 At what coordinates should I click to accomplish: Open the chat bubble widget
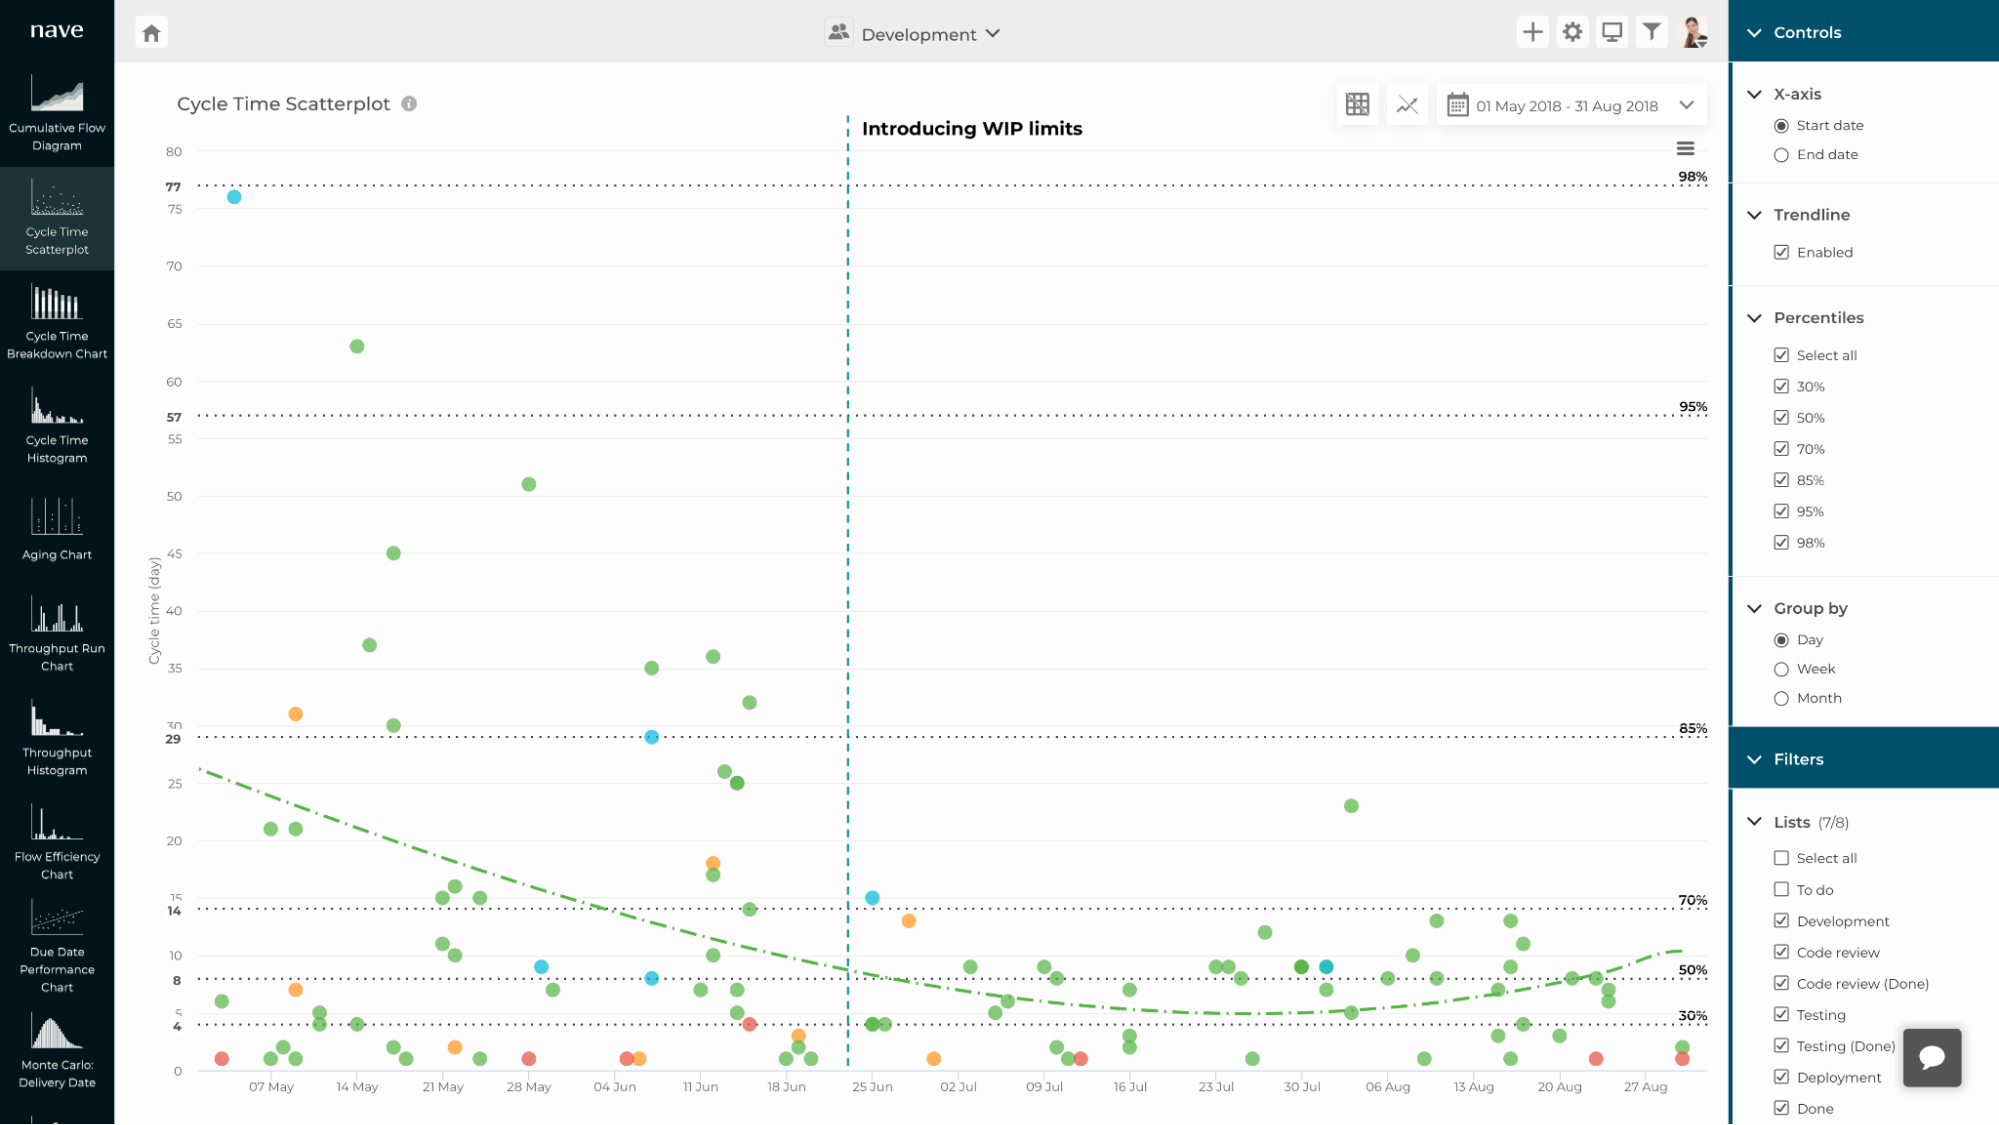pos(1931,1057)
